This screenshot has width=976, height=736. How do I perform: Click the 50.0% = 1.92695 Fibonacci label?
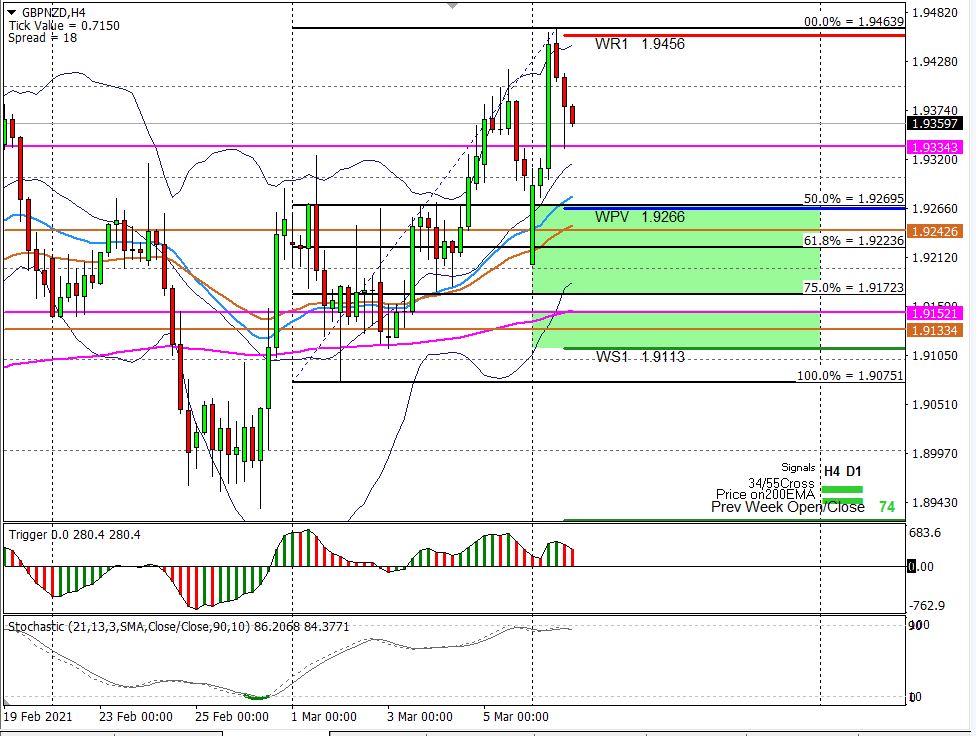coord(853,199)
